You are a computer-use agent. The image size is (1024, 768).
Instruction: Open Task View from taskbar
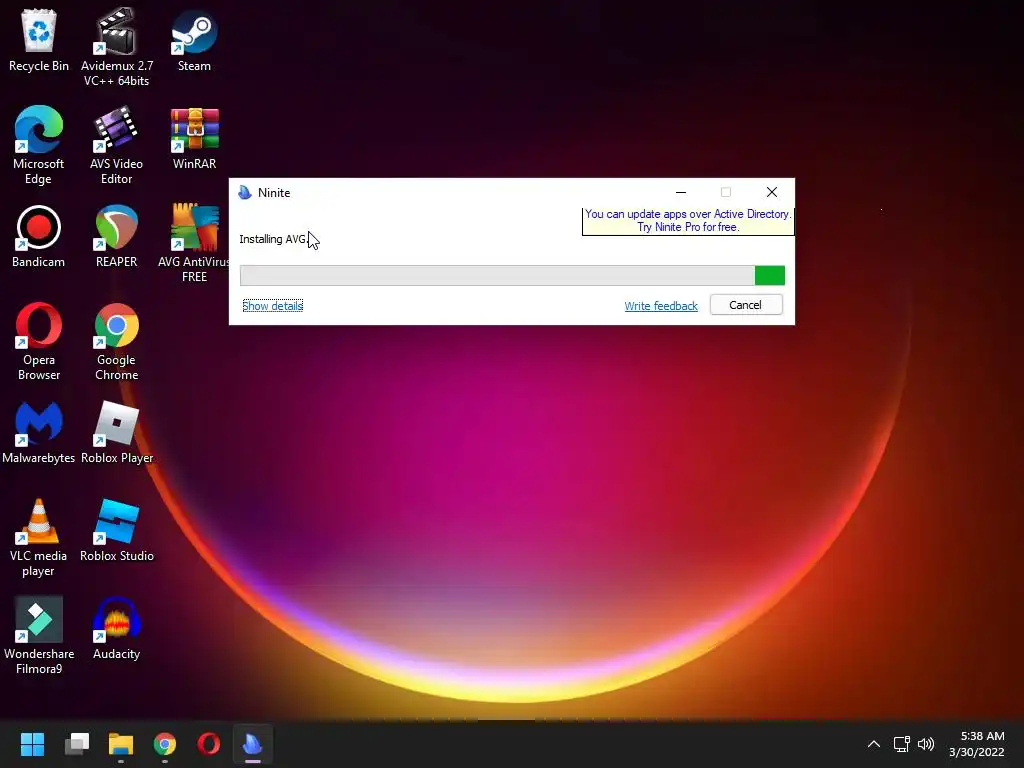pyautogui.click(x=77, y=744)
